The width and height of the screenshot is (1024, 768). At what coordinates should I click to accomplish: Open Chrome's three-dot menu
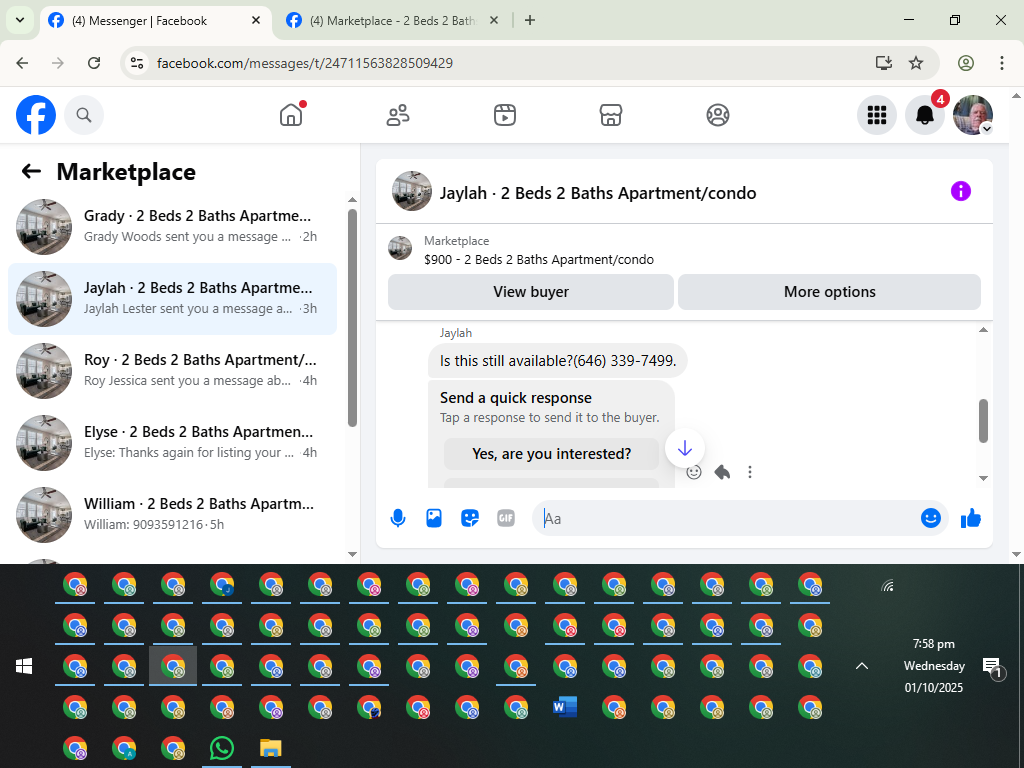(x=1002, y=63)
